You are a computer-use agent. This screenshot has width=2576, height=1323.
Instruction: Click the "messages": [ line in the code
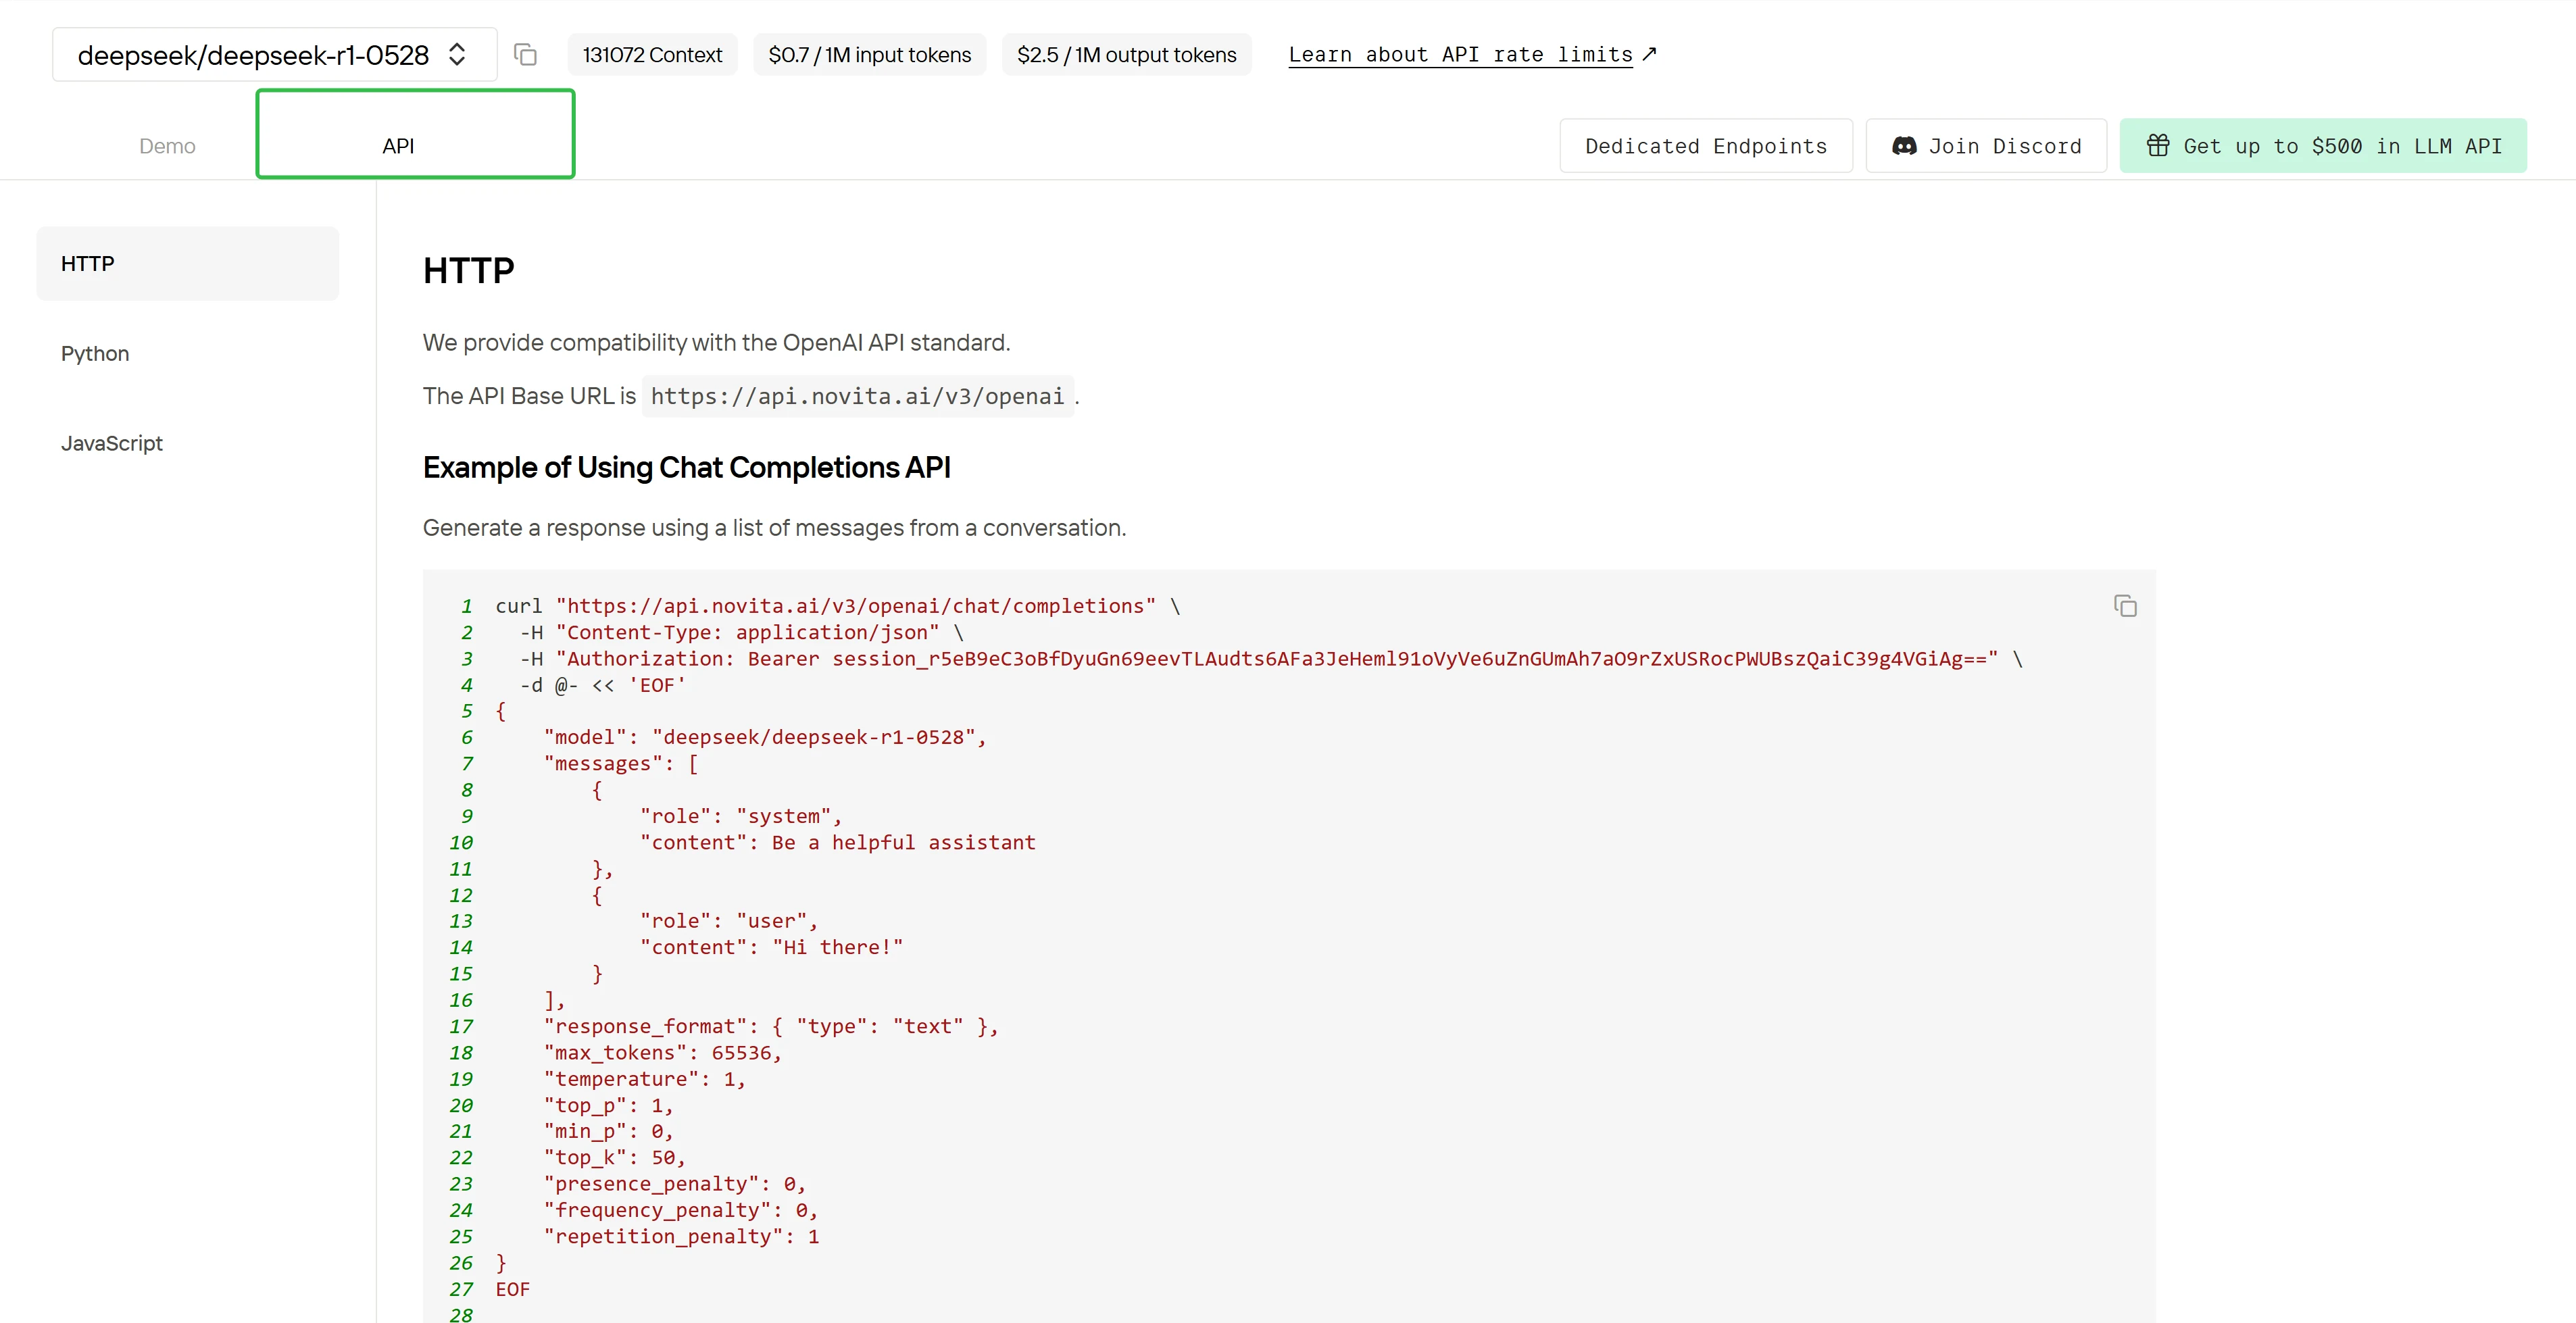tap(621, 763)
